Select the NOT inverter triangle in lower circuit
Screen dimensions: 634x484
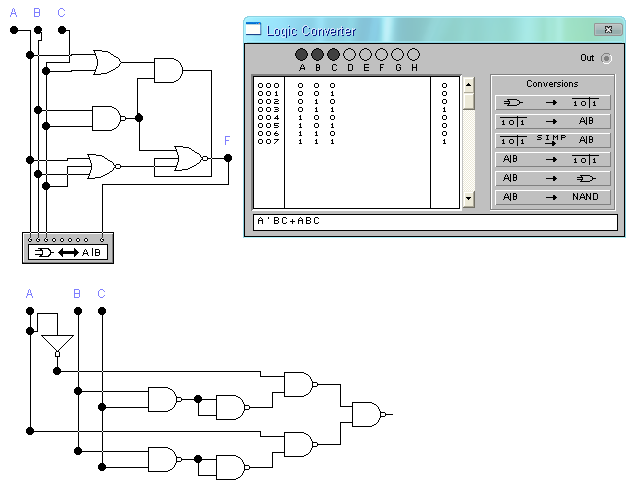pyautogui.click(x=57, y=345)
